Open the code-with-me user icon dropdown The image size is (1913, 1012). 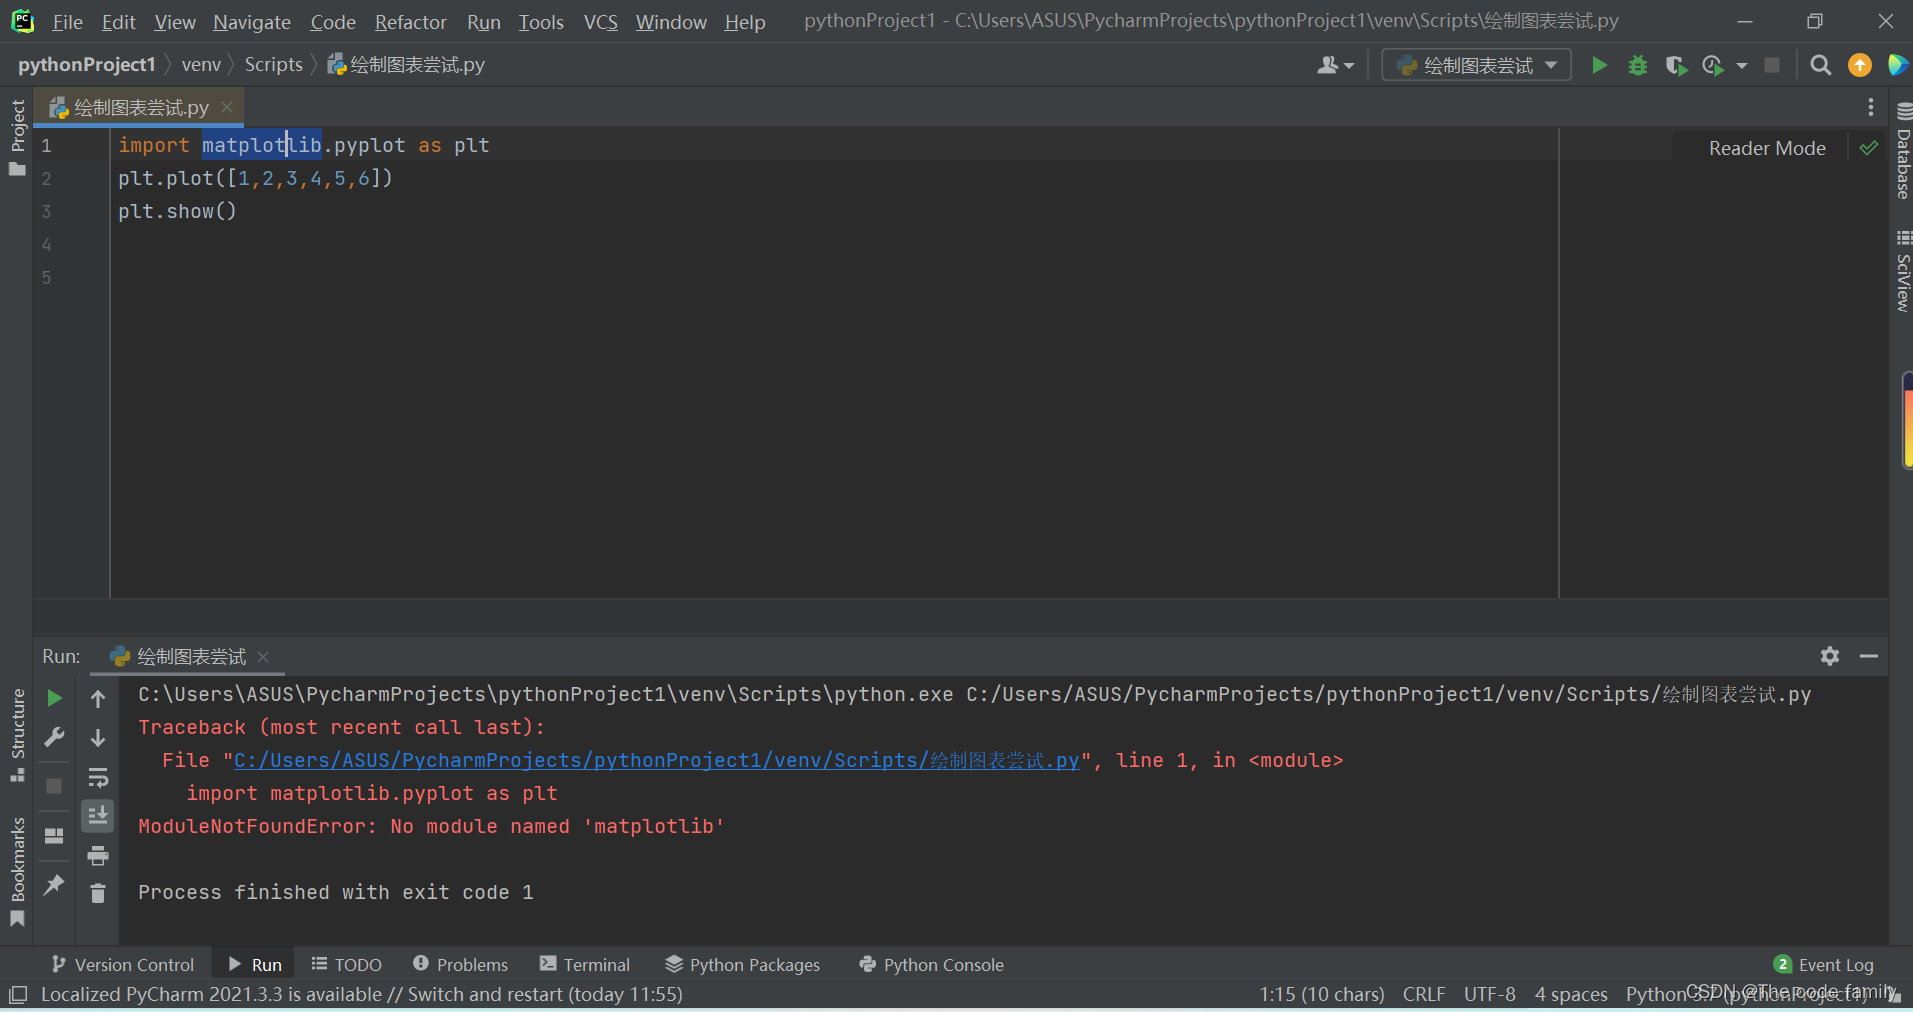coord(1335,65)
